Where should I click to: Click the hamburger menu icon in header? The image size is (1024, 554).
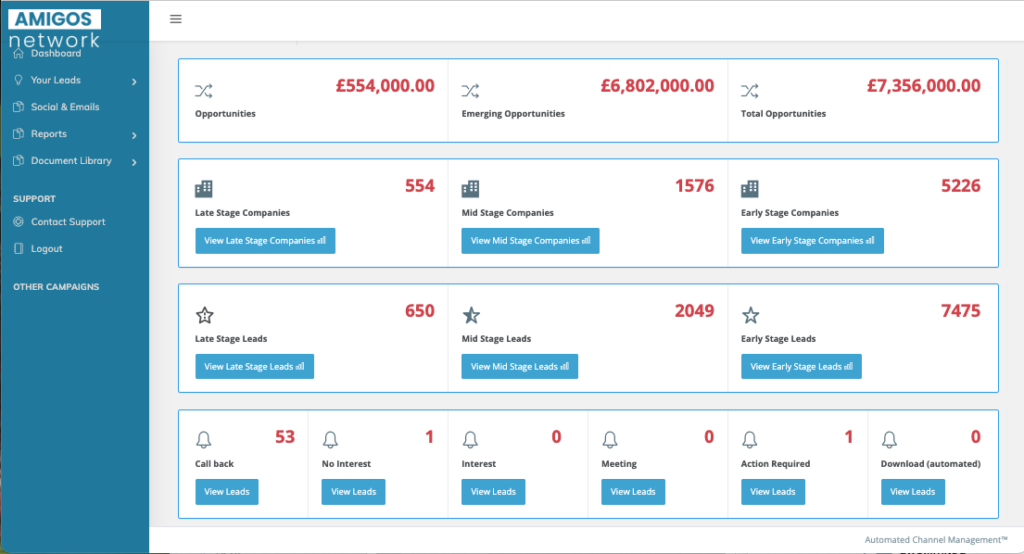pos(176,19)
